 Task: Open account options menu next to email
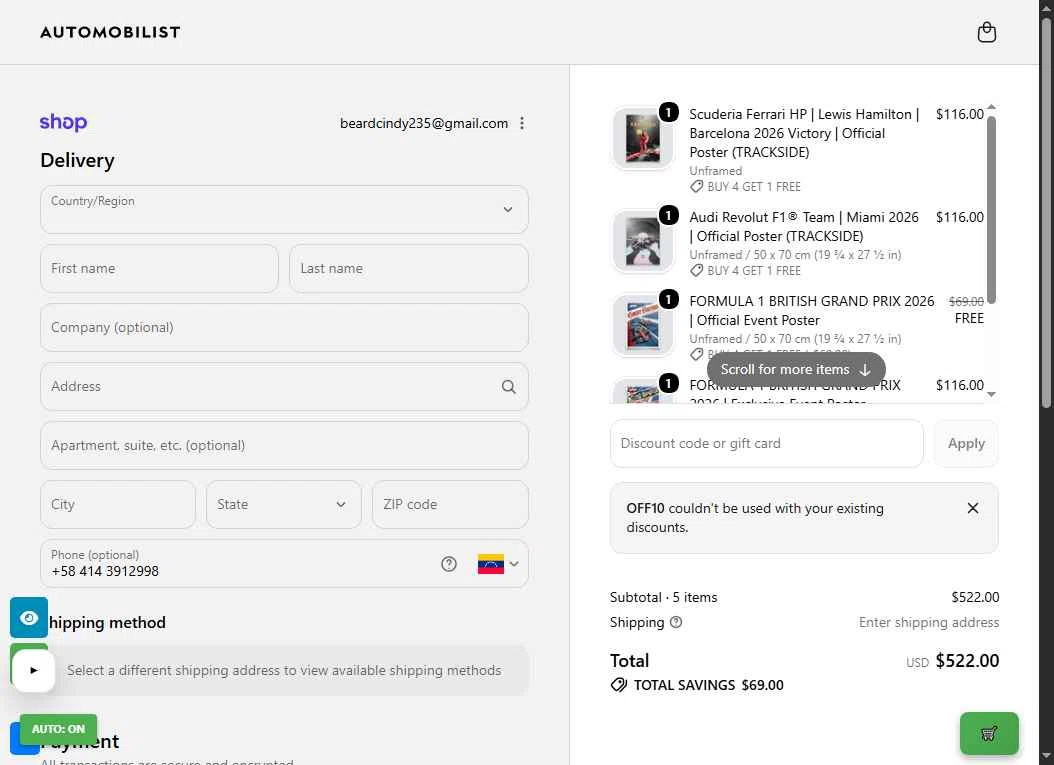point(522,123)
